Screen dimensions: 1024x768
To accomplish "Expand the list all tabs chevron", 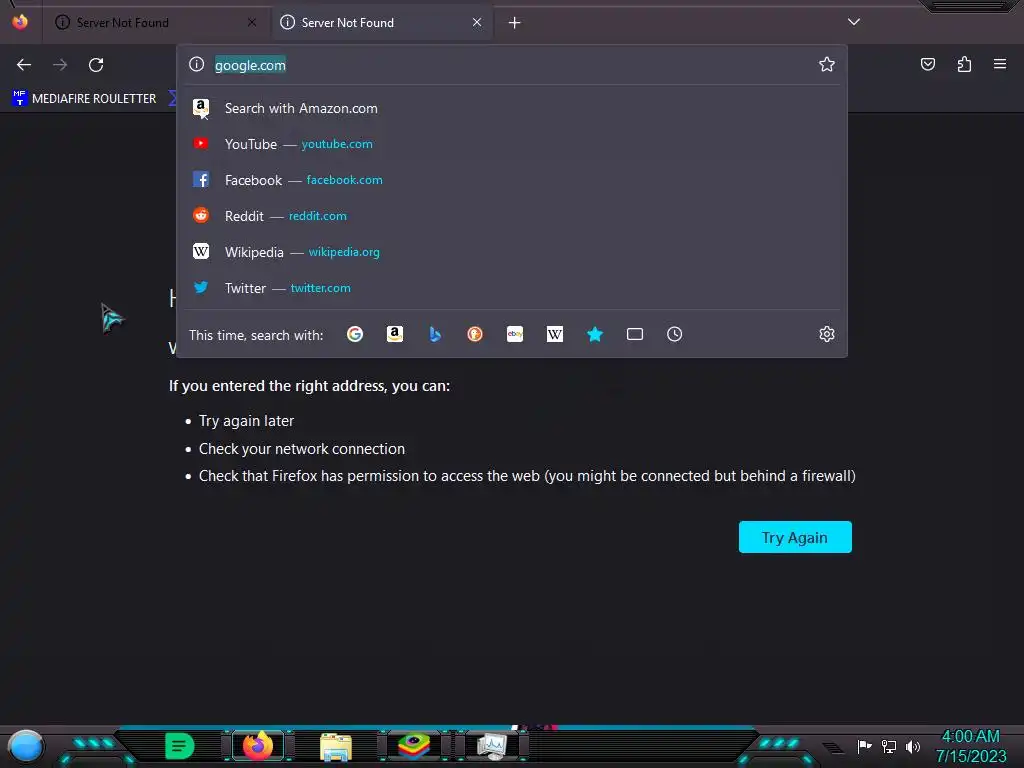I will point(854,22).
